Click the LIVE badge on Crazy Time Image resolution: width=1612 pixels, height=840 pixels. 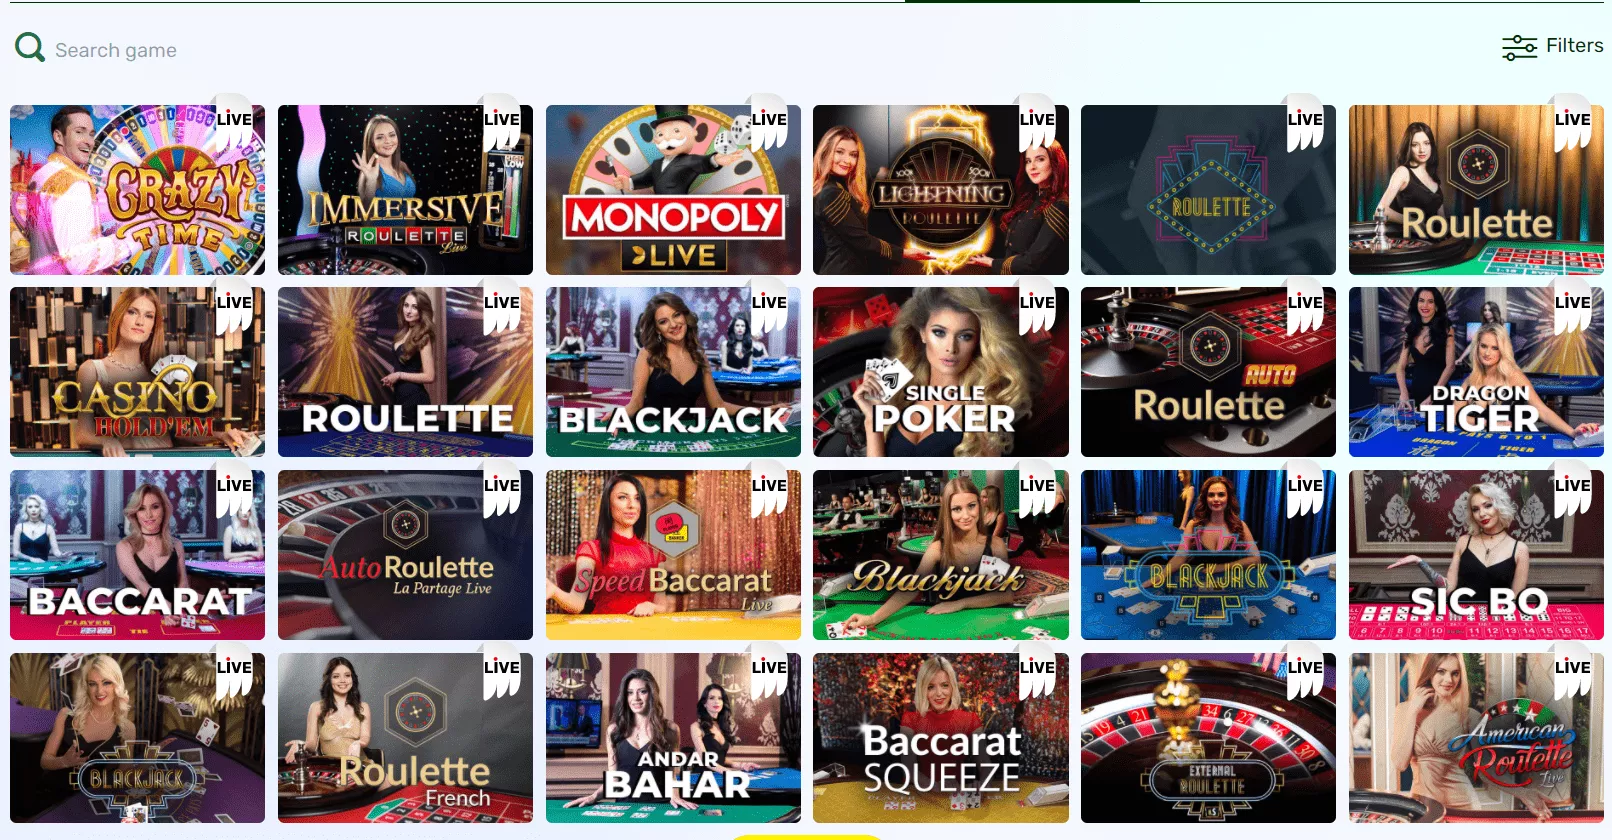point(234,120)
